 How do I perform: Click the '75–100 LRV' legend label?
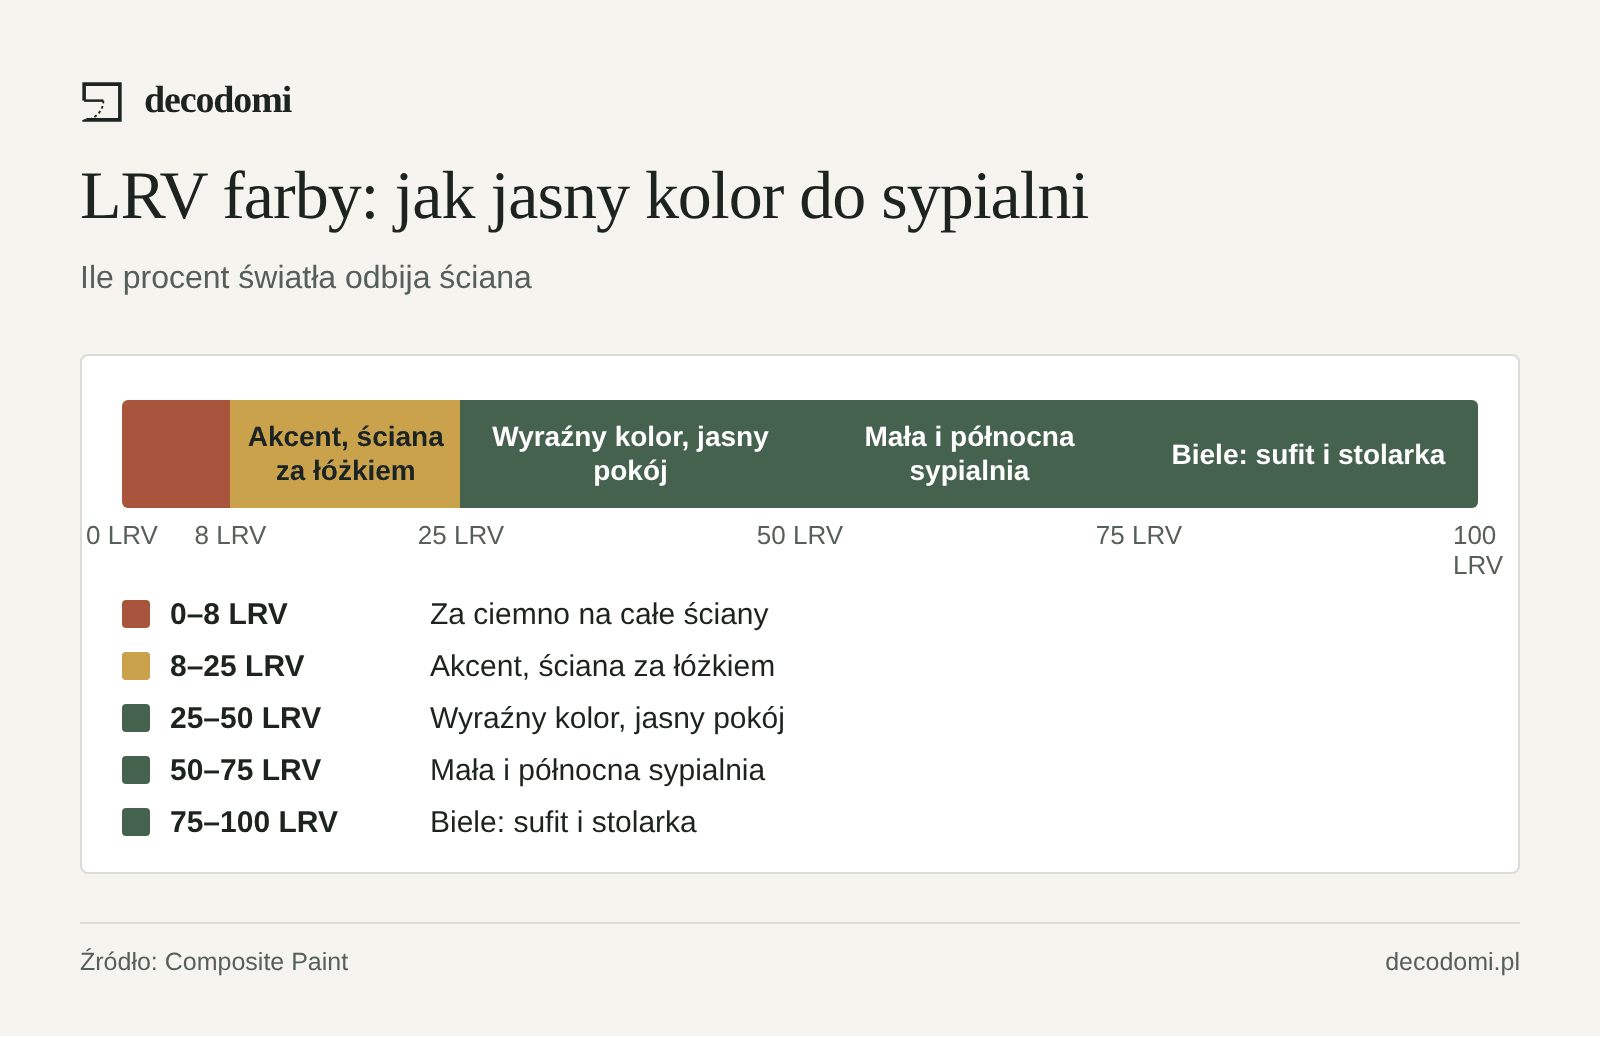click(x=254, y=822)
